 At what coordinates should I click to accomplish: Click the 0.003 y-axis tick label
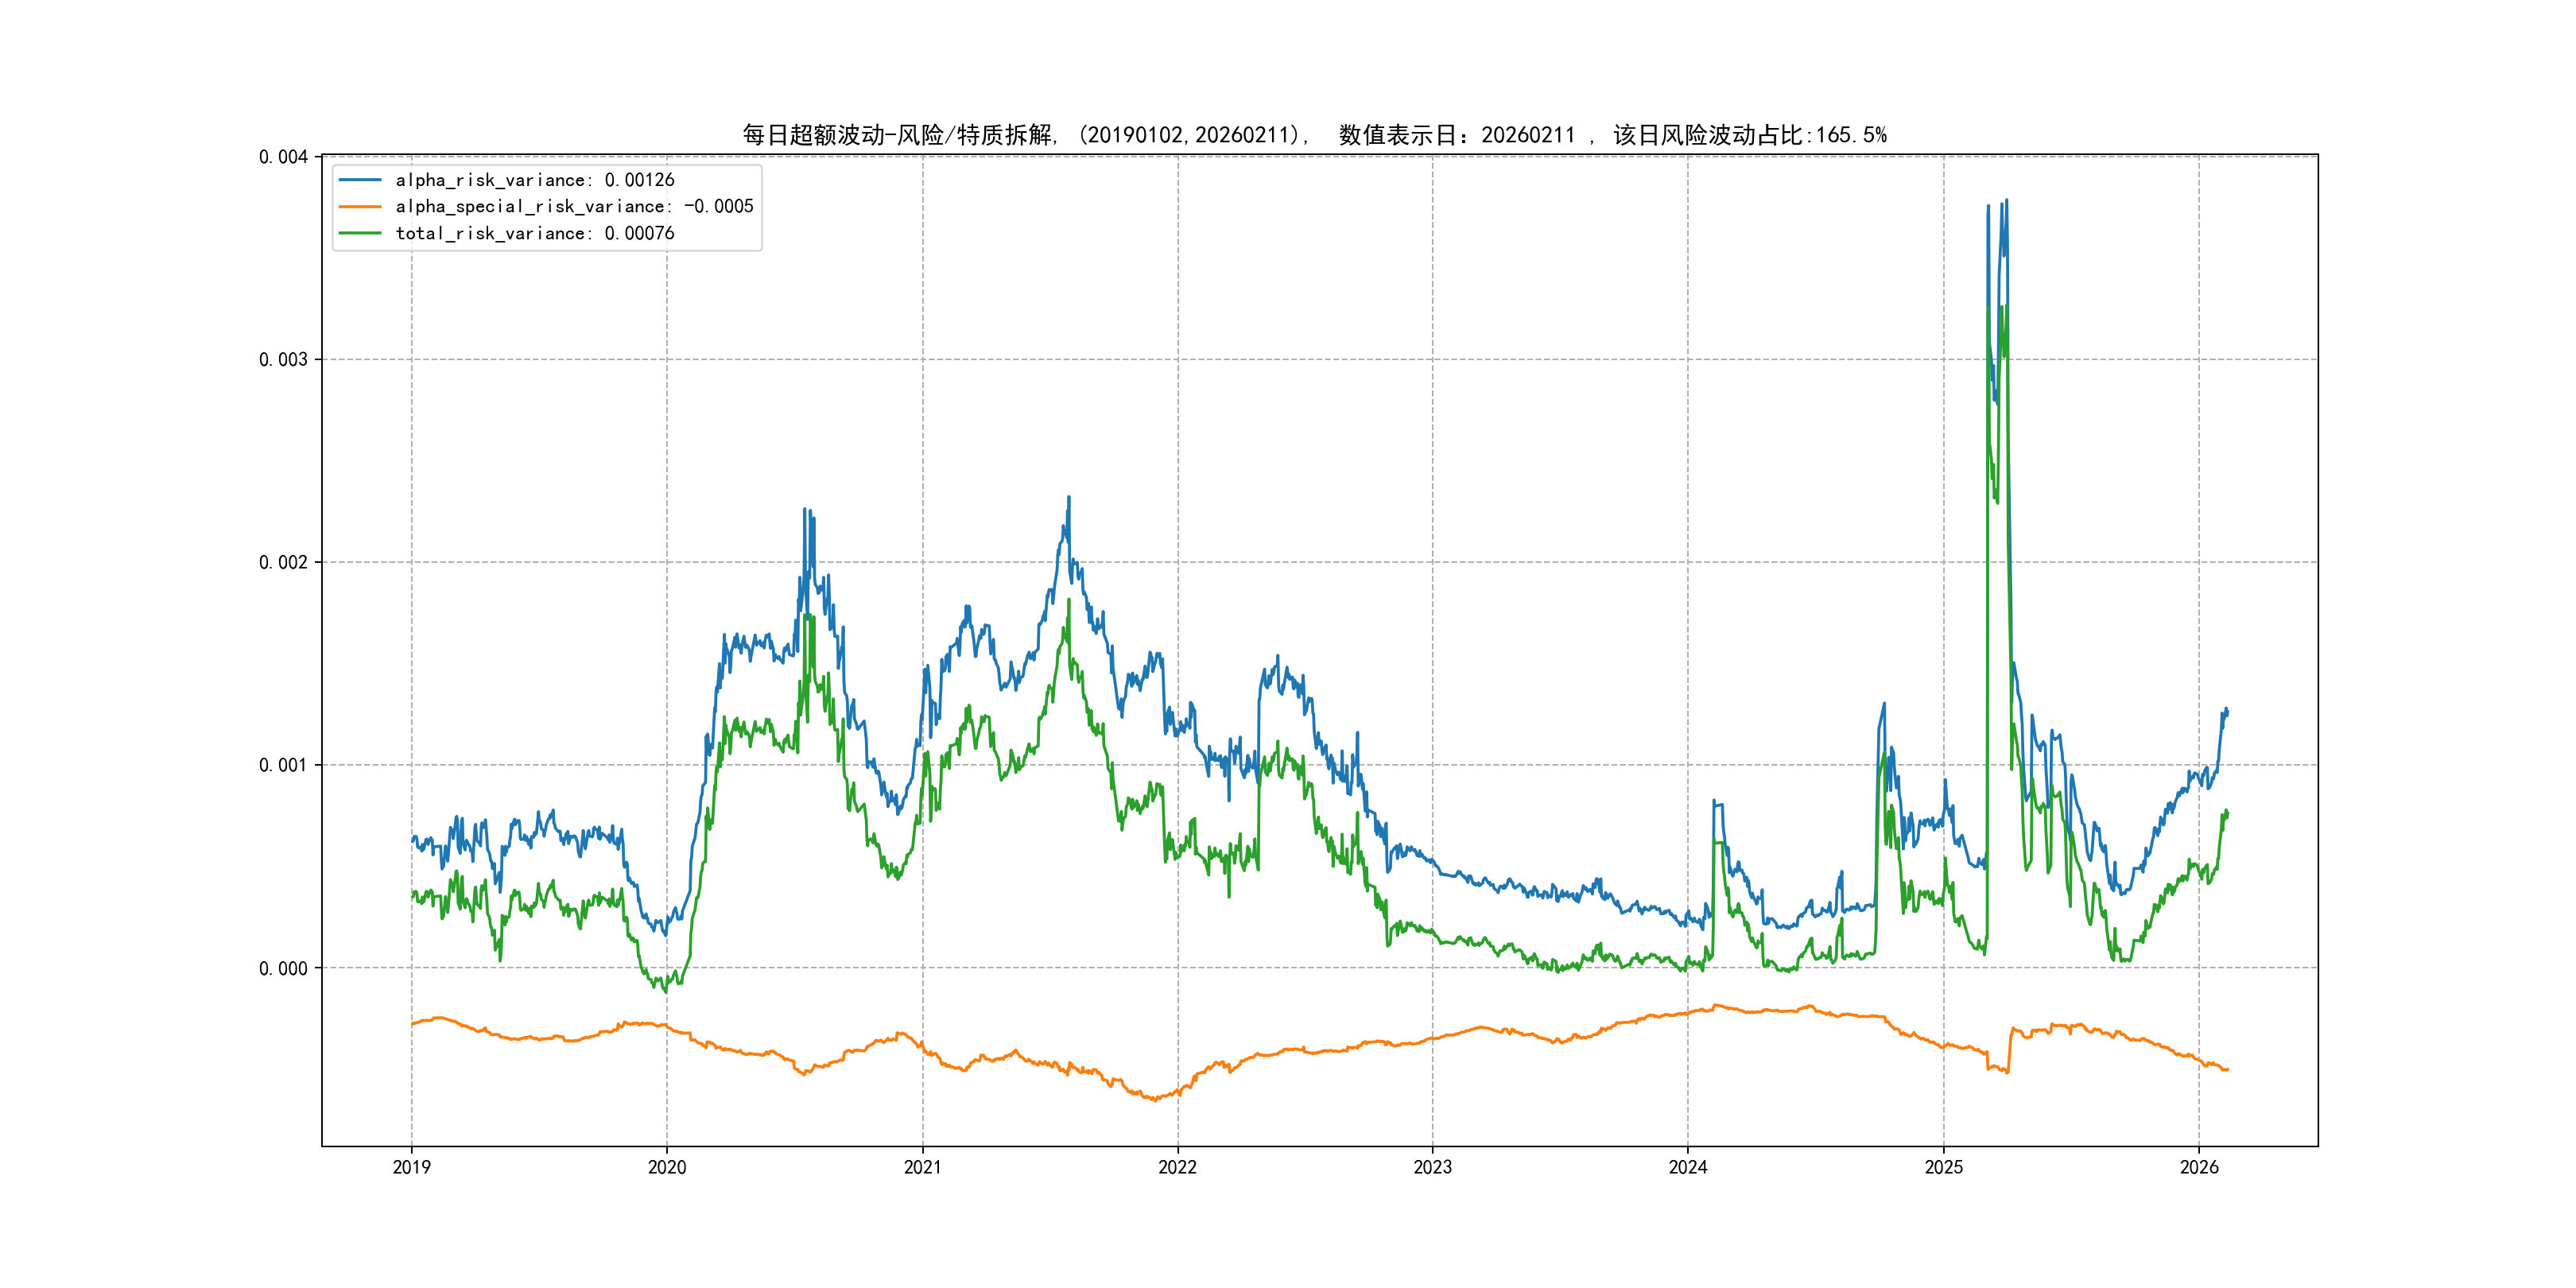[x=283, y=360]
